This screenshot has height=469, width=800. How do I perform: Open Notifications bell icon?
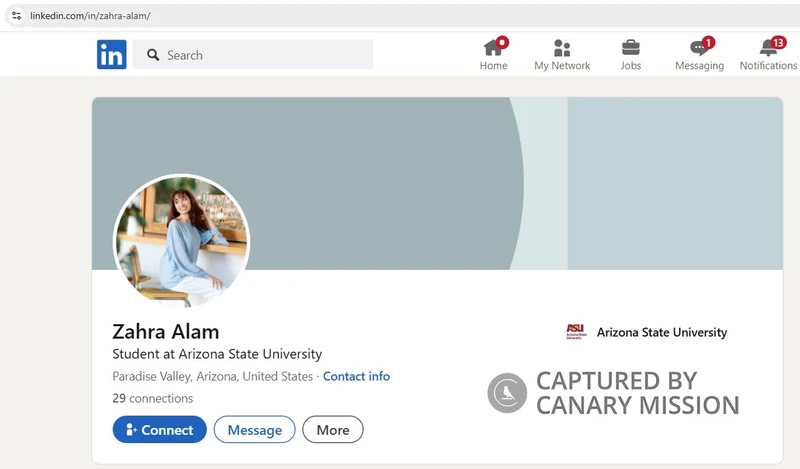point(768,48)
